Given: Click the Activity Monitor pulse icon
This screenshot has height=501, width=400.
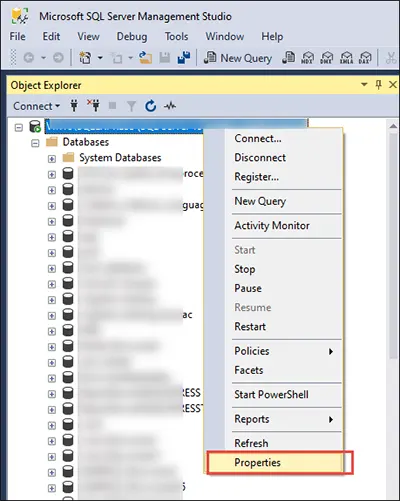Looking at the screenshot, I should [x=170, y=106].
